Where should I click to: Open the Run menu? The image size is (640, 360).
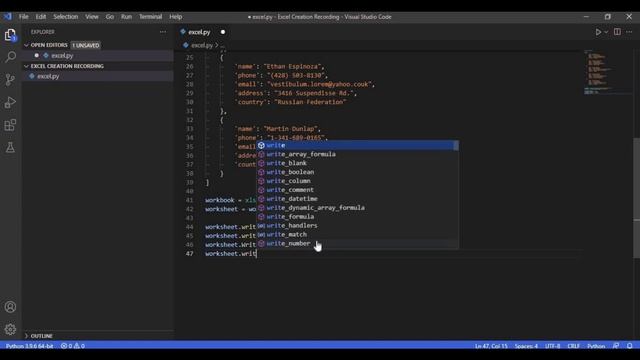(127, 17)
